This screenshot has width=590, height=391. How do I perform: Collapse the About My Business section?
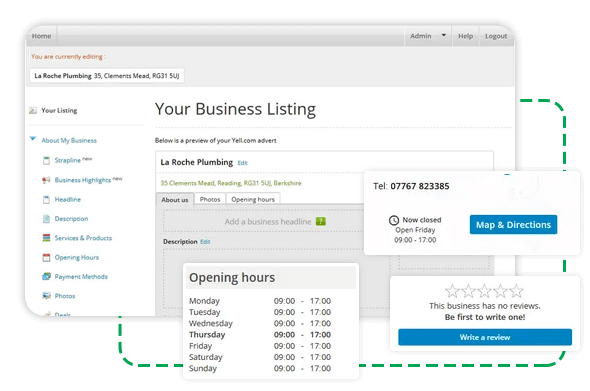33,139
